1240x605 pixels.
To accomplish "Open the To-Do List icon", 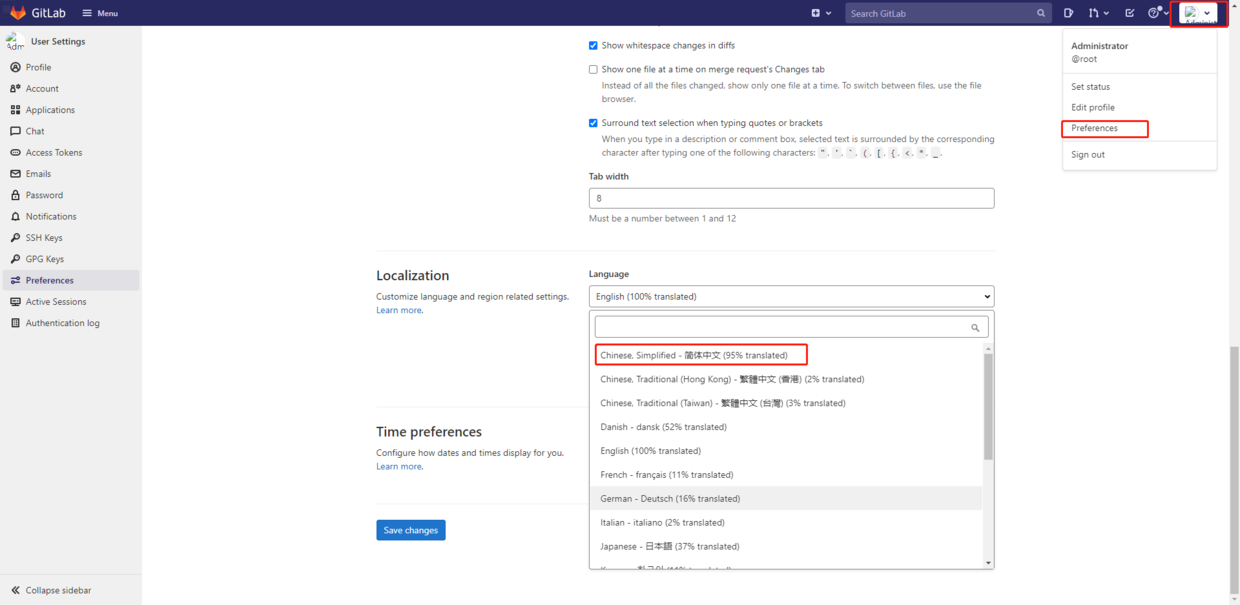I will point(1128,13).
